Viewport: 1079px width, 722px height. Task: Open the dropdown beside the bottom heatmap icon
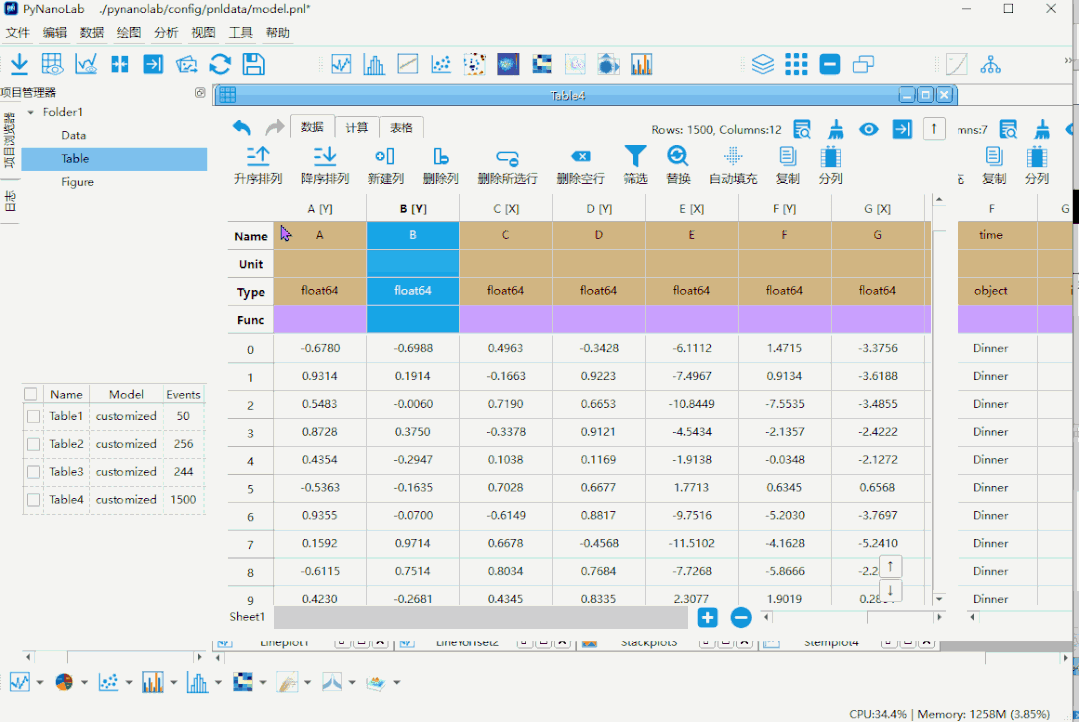click(263, 683)
